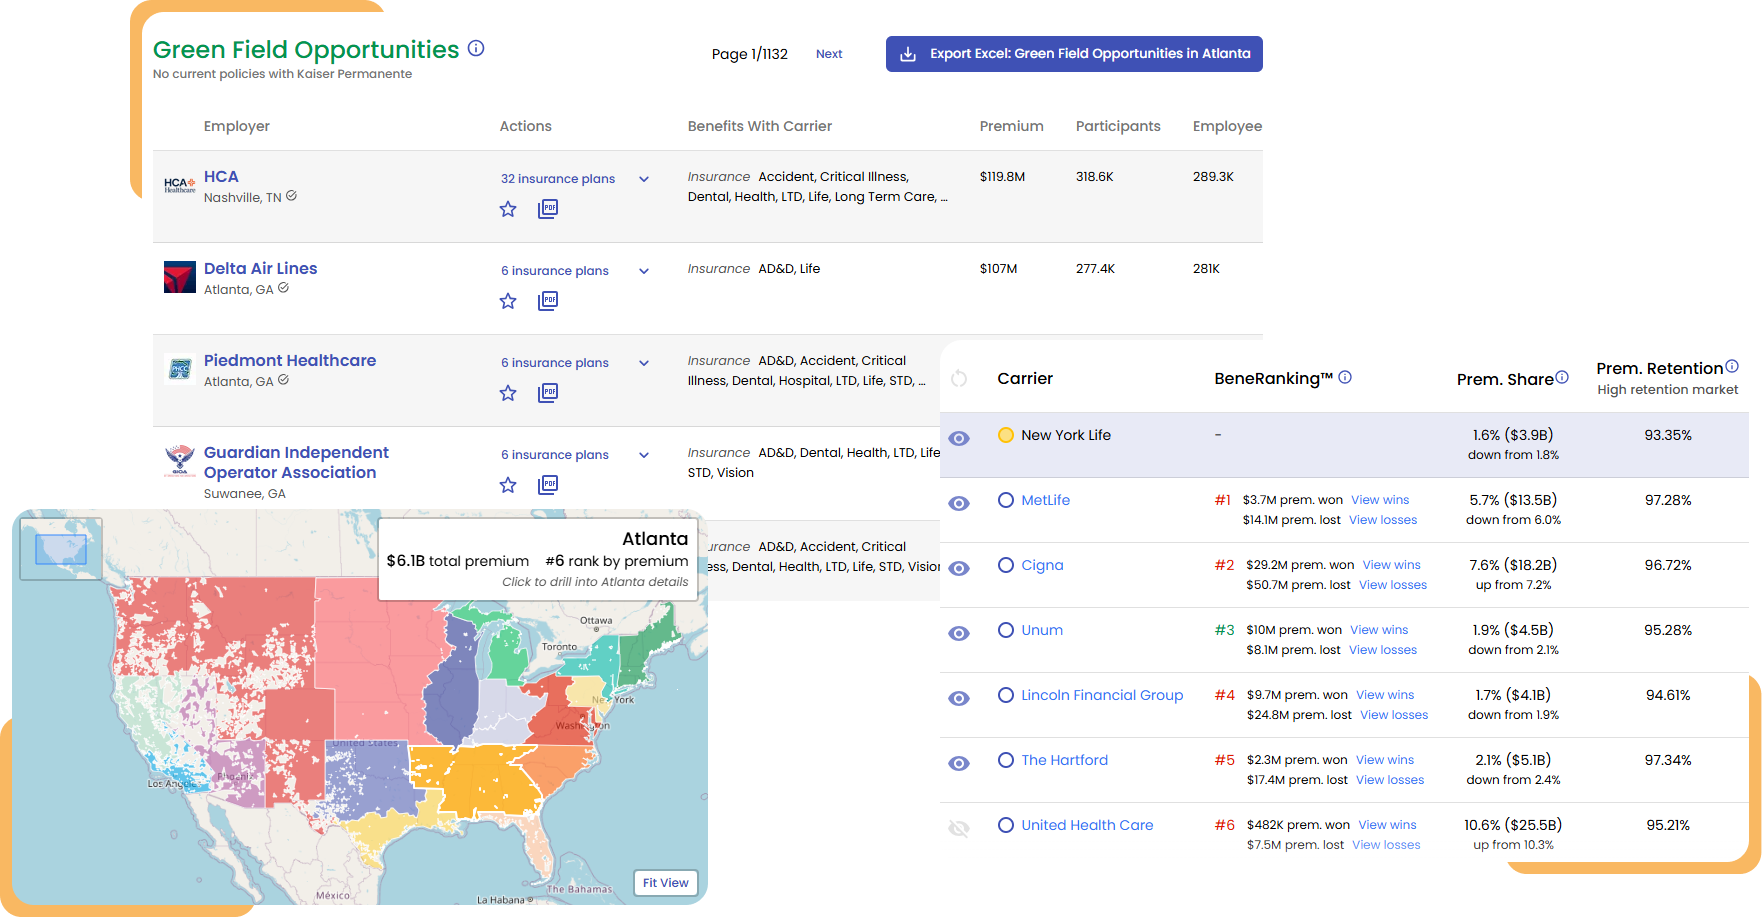
Task: Open Piedmont Healthcare employer page
Action: (x=290, y=361)
